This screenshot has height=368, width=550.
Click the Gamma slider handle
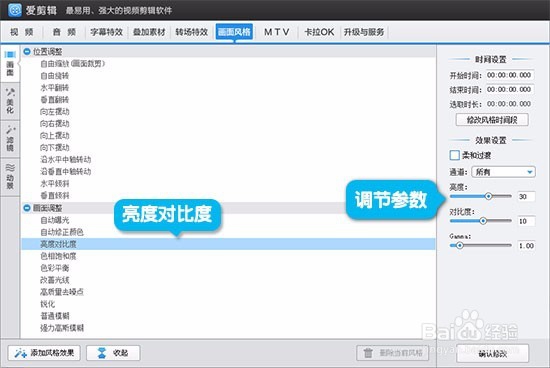[460, 245]
